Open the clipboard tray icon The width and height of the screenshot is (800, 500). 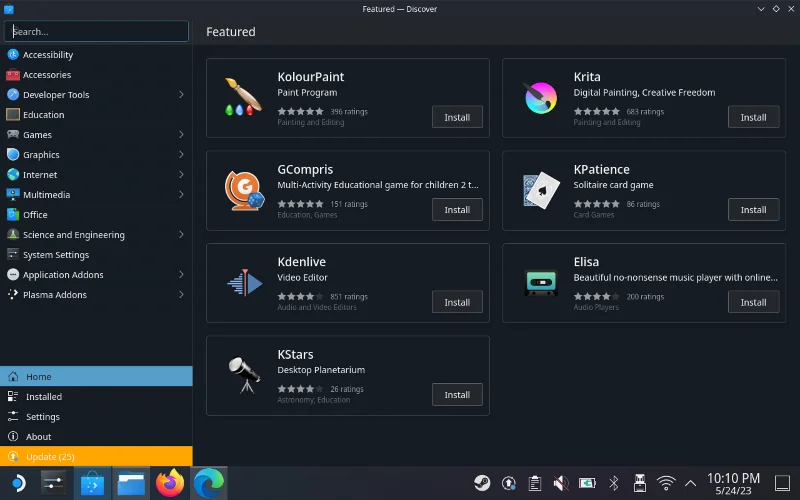coord(534,483)
